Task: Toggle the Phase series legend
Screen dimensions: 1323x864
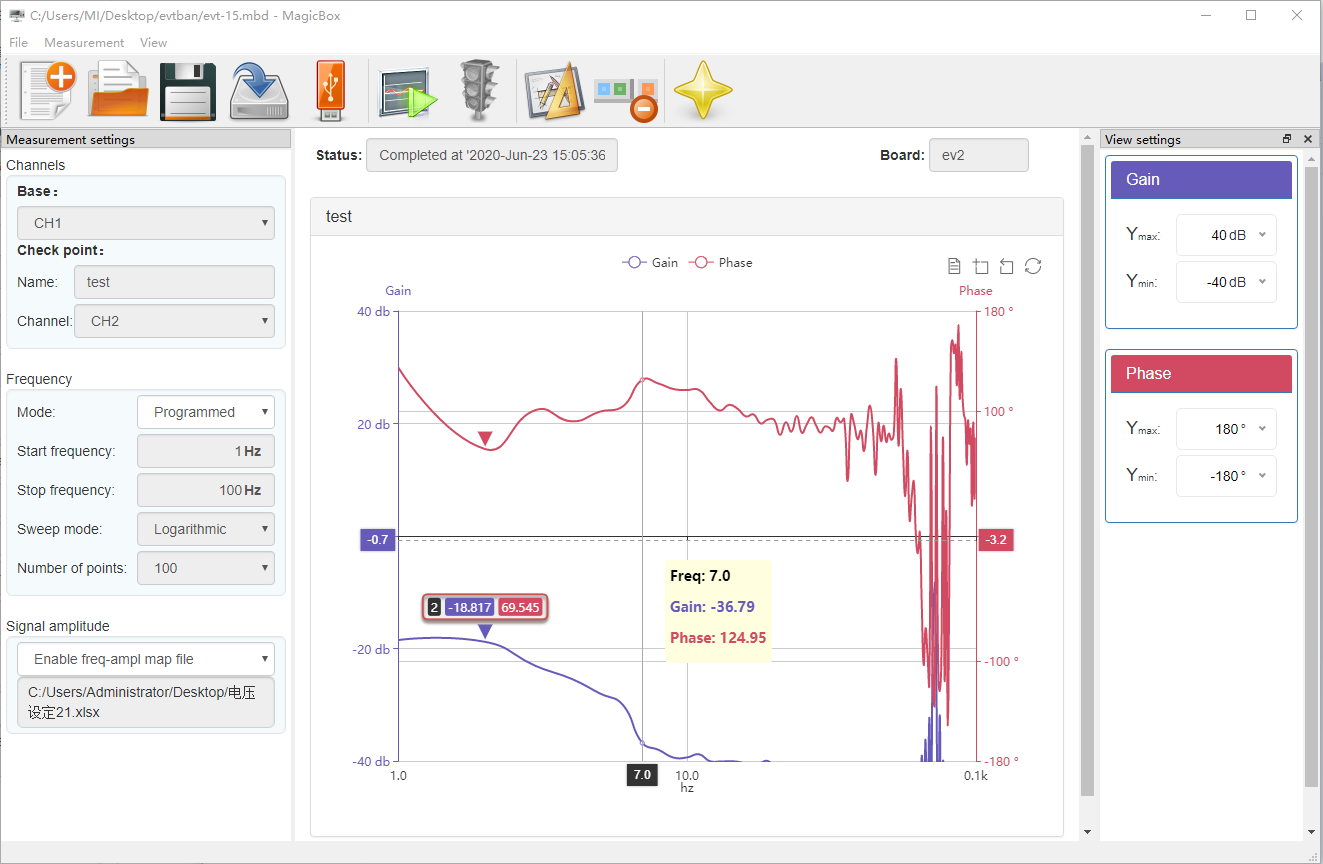Action: 720,262
